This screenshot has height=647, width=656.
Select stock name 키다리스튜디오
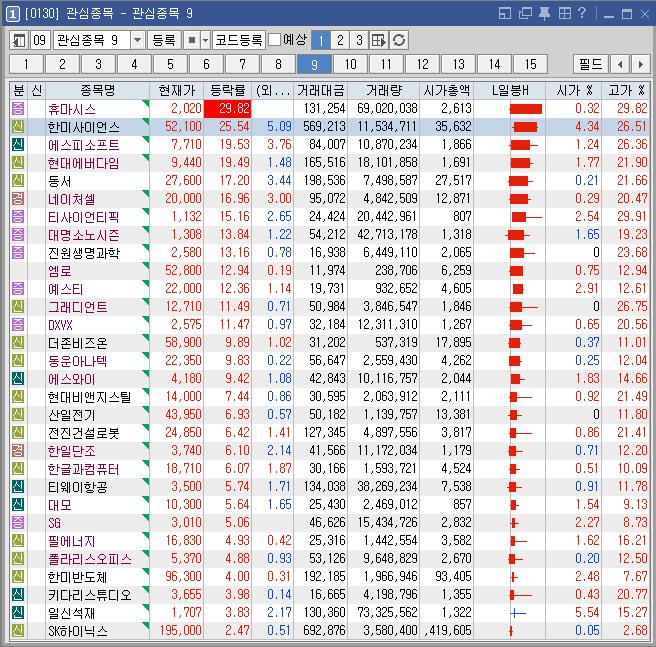coord(90,595)
